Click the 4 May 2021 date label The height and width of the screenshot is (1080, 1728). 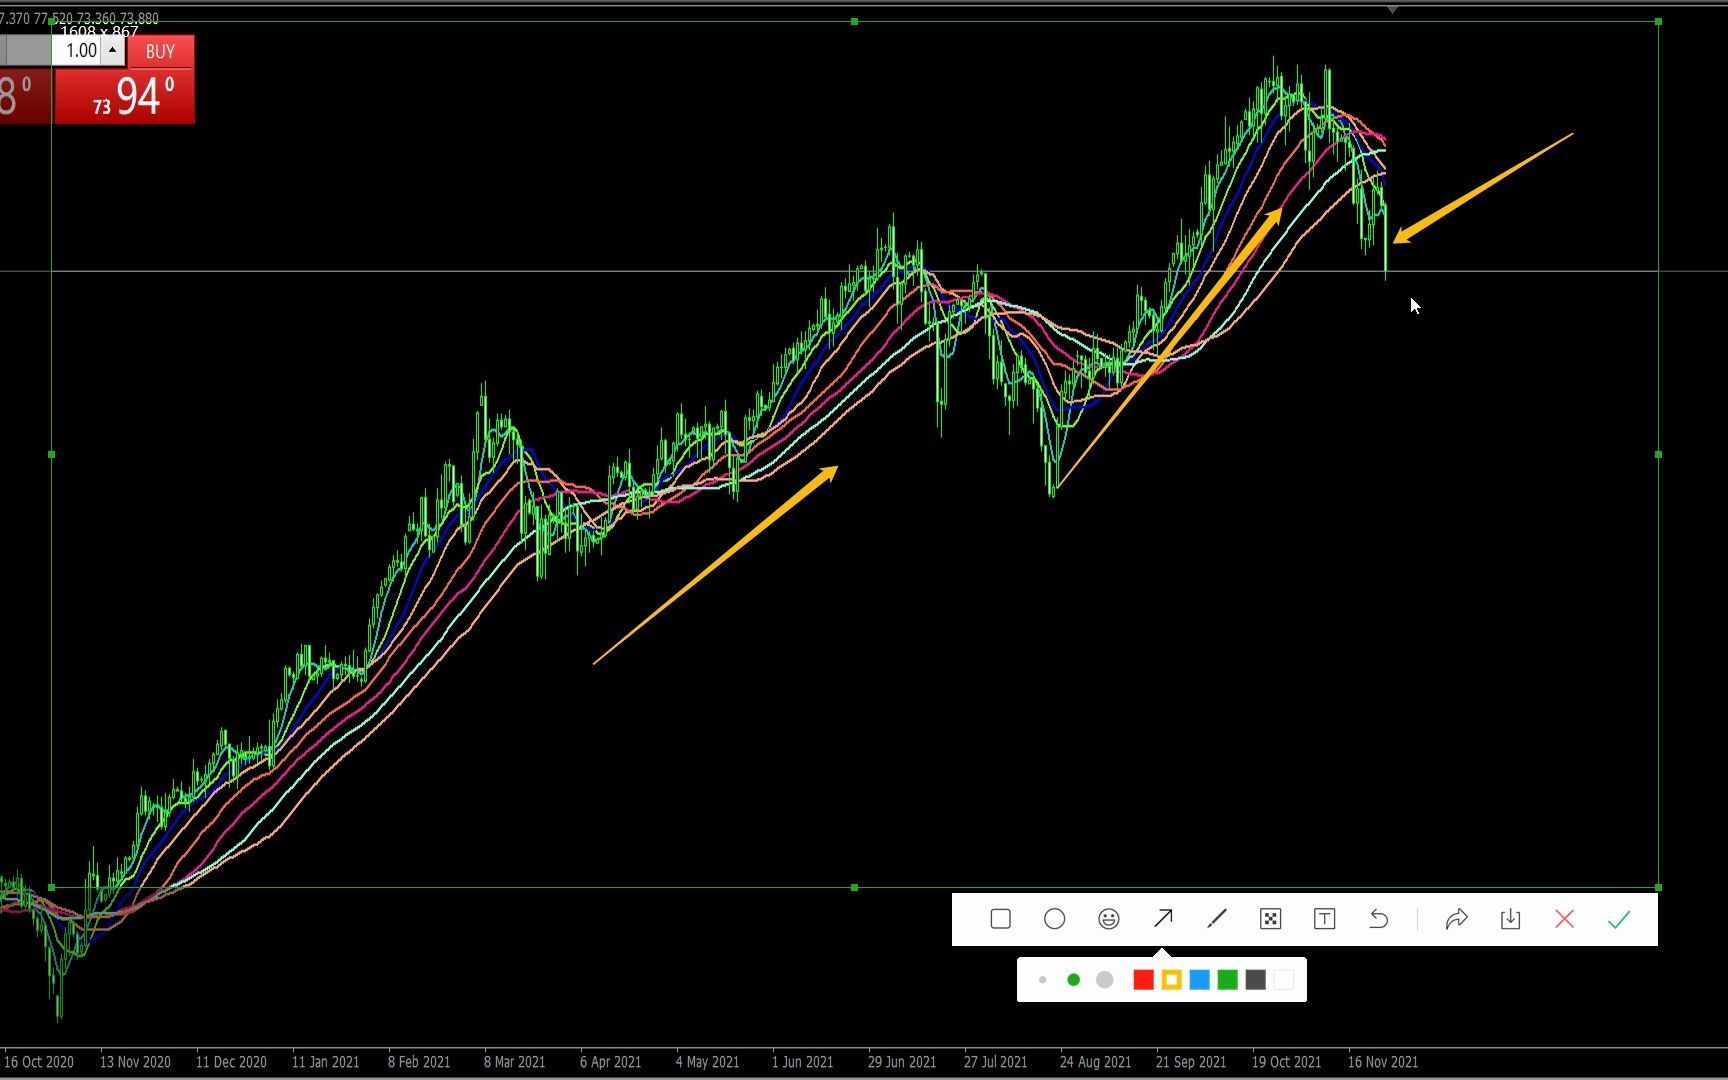point(707,1062)
